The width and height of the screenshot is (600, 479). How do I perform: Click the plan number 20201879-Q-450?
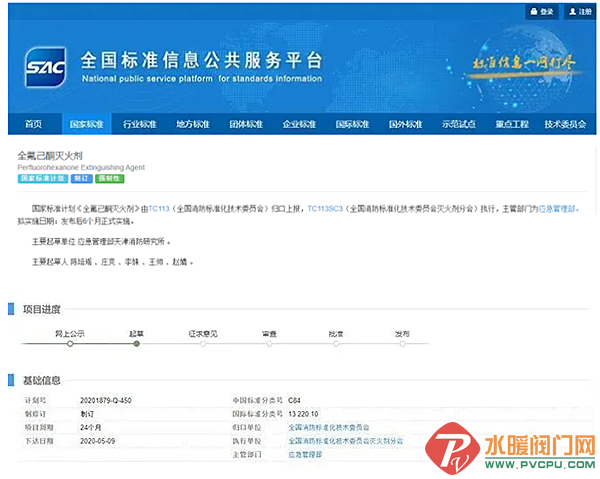click(x=106, y=401)
